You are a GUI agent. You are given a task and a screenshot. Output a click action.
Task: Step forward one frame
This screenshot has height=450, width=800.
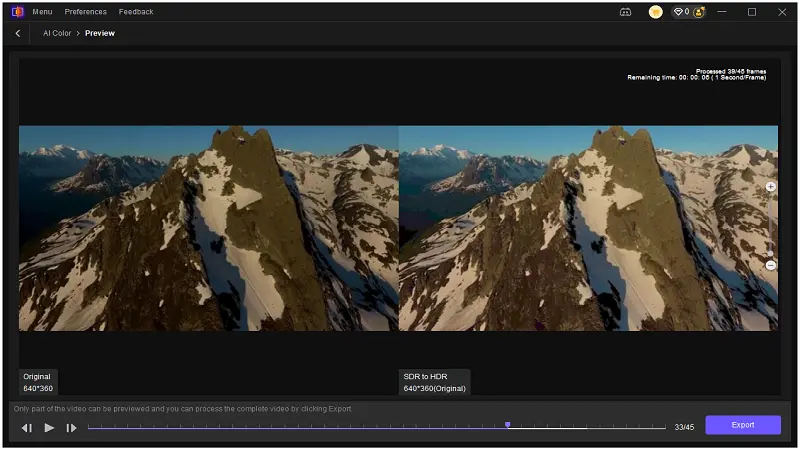pyautogui.click(x=71, y=428)
